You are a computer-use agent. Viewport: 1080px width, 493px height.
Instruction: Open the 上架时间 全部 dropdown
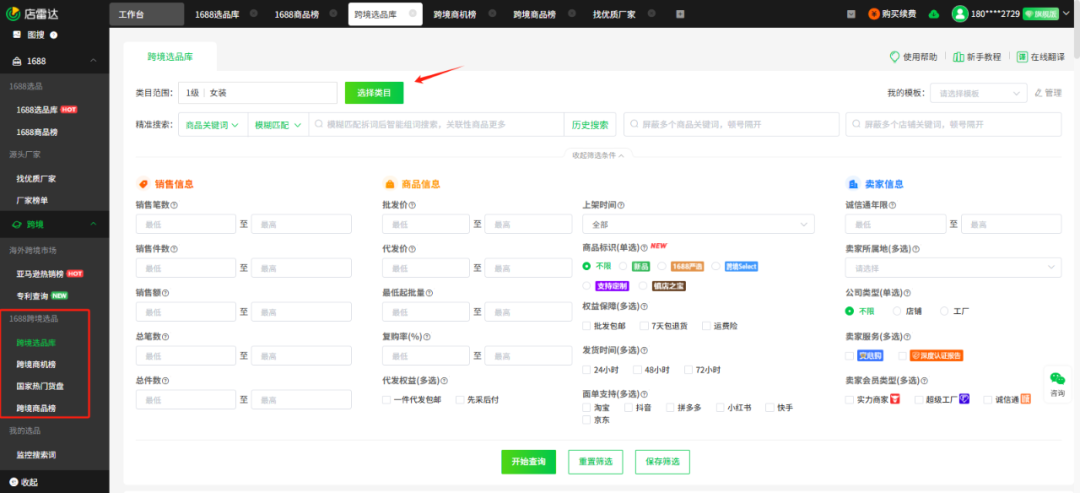[698, 224]
